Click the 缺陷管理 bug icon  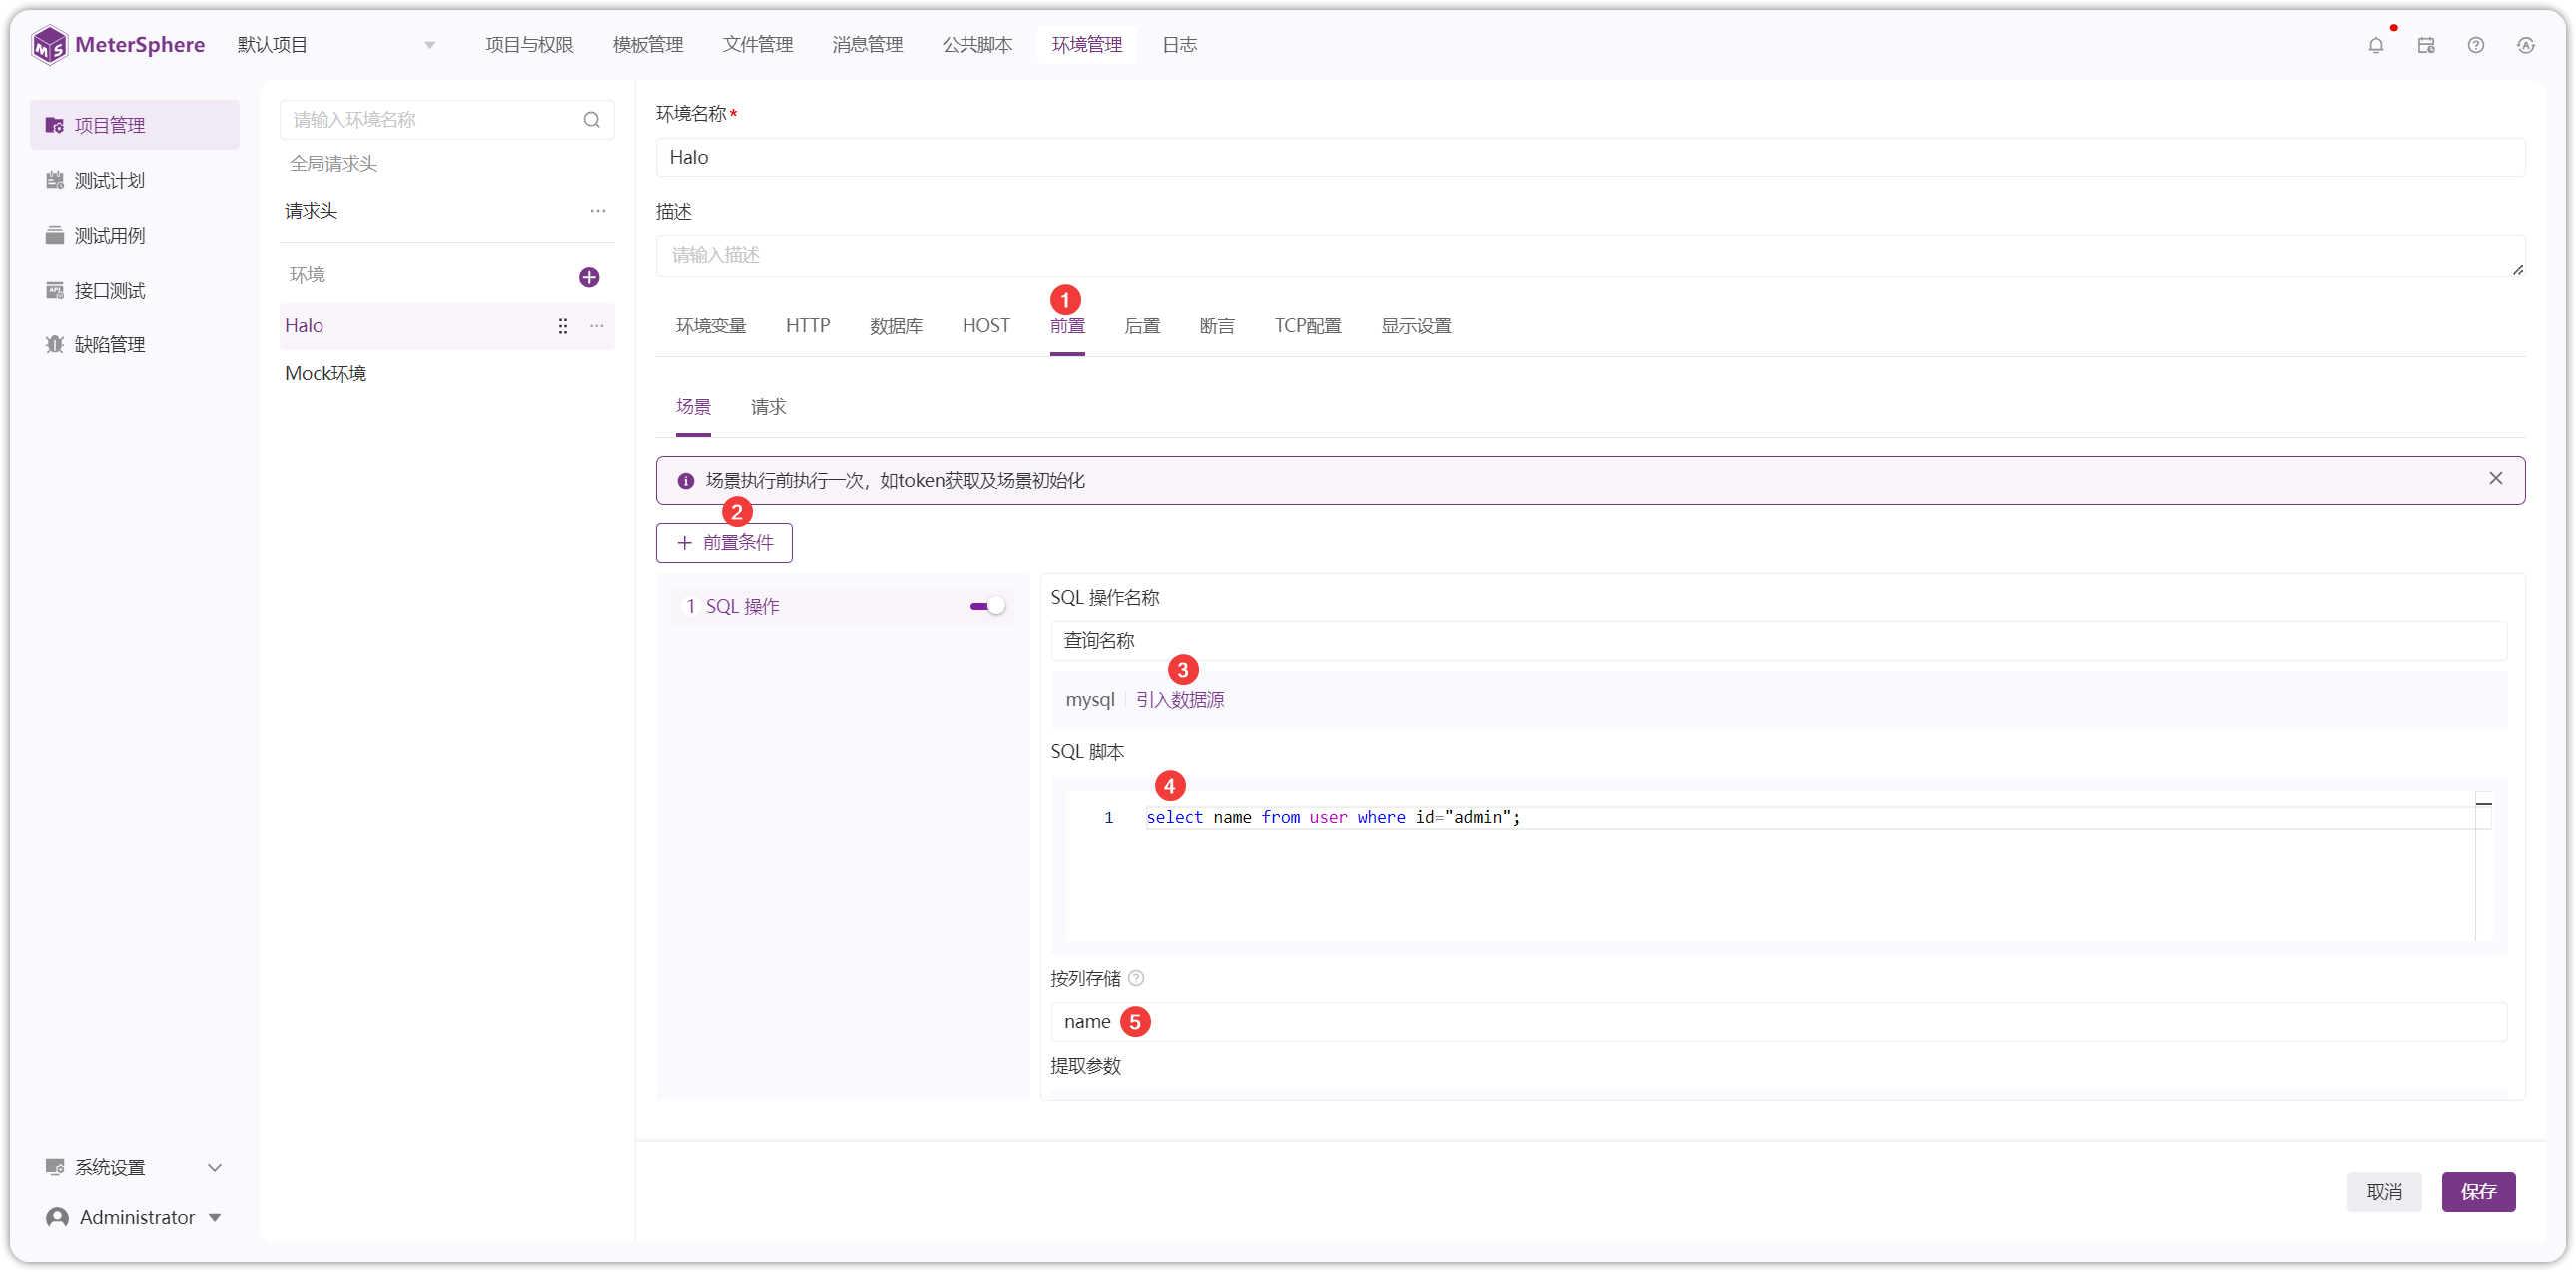55,345
